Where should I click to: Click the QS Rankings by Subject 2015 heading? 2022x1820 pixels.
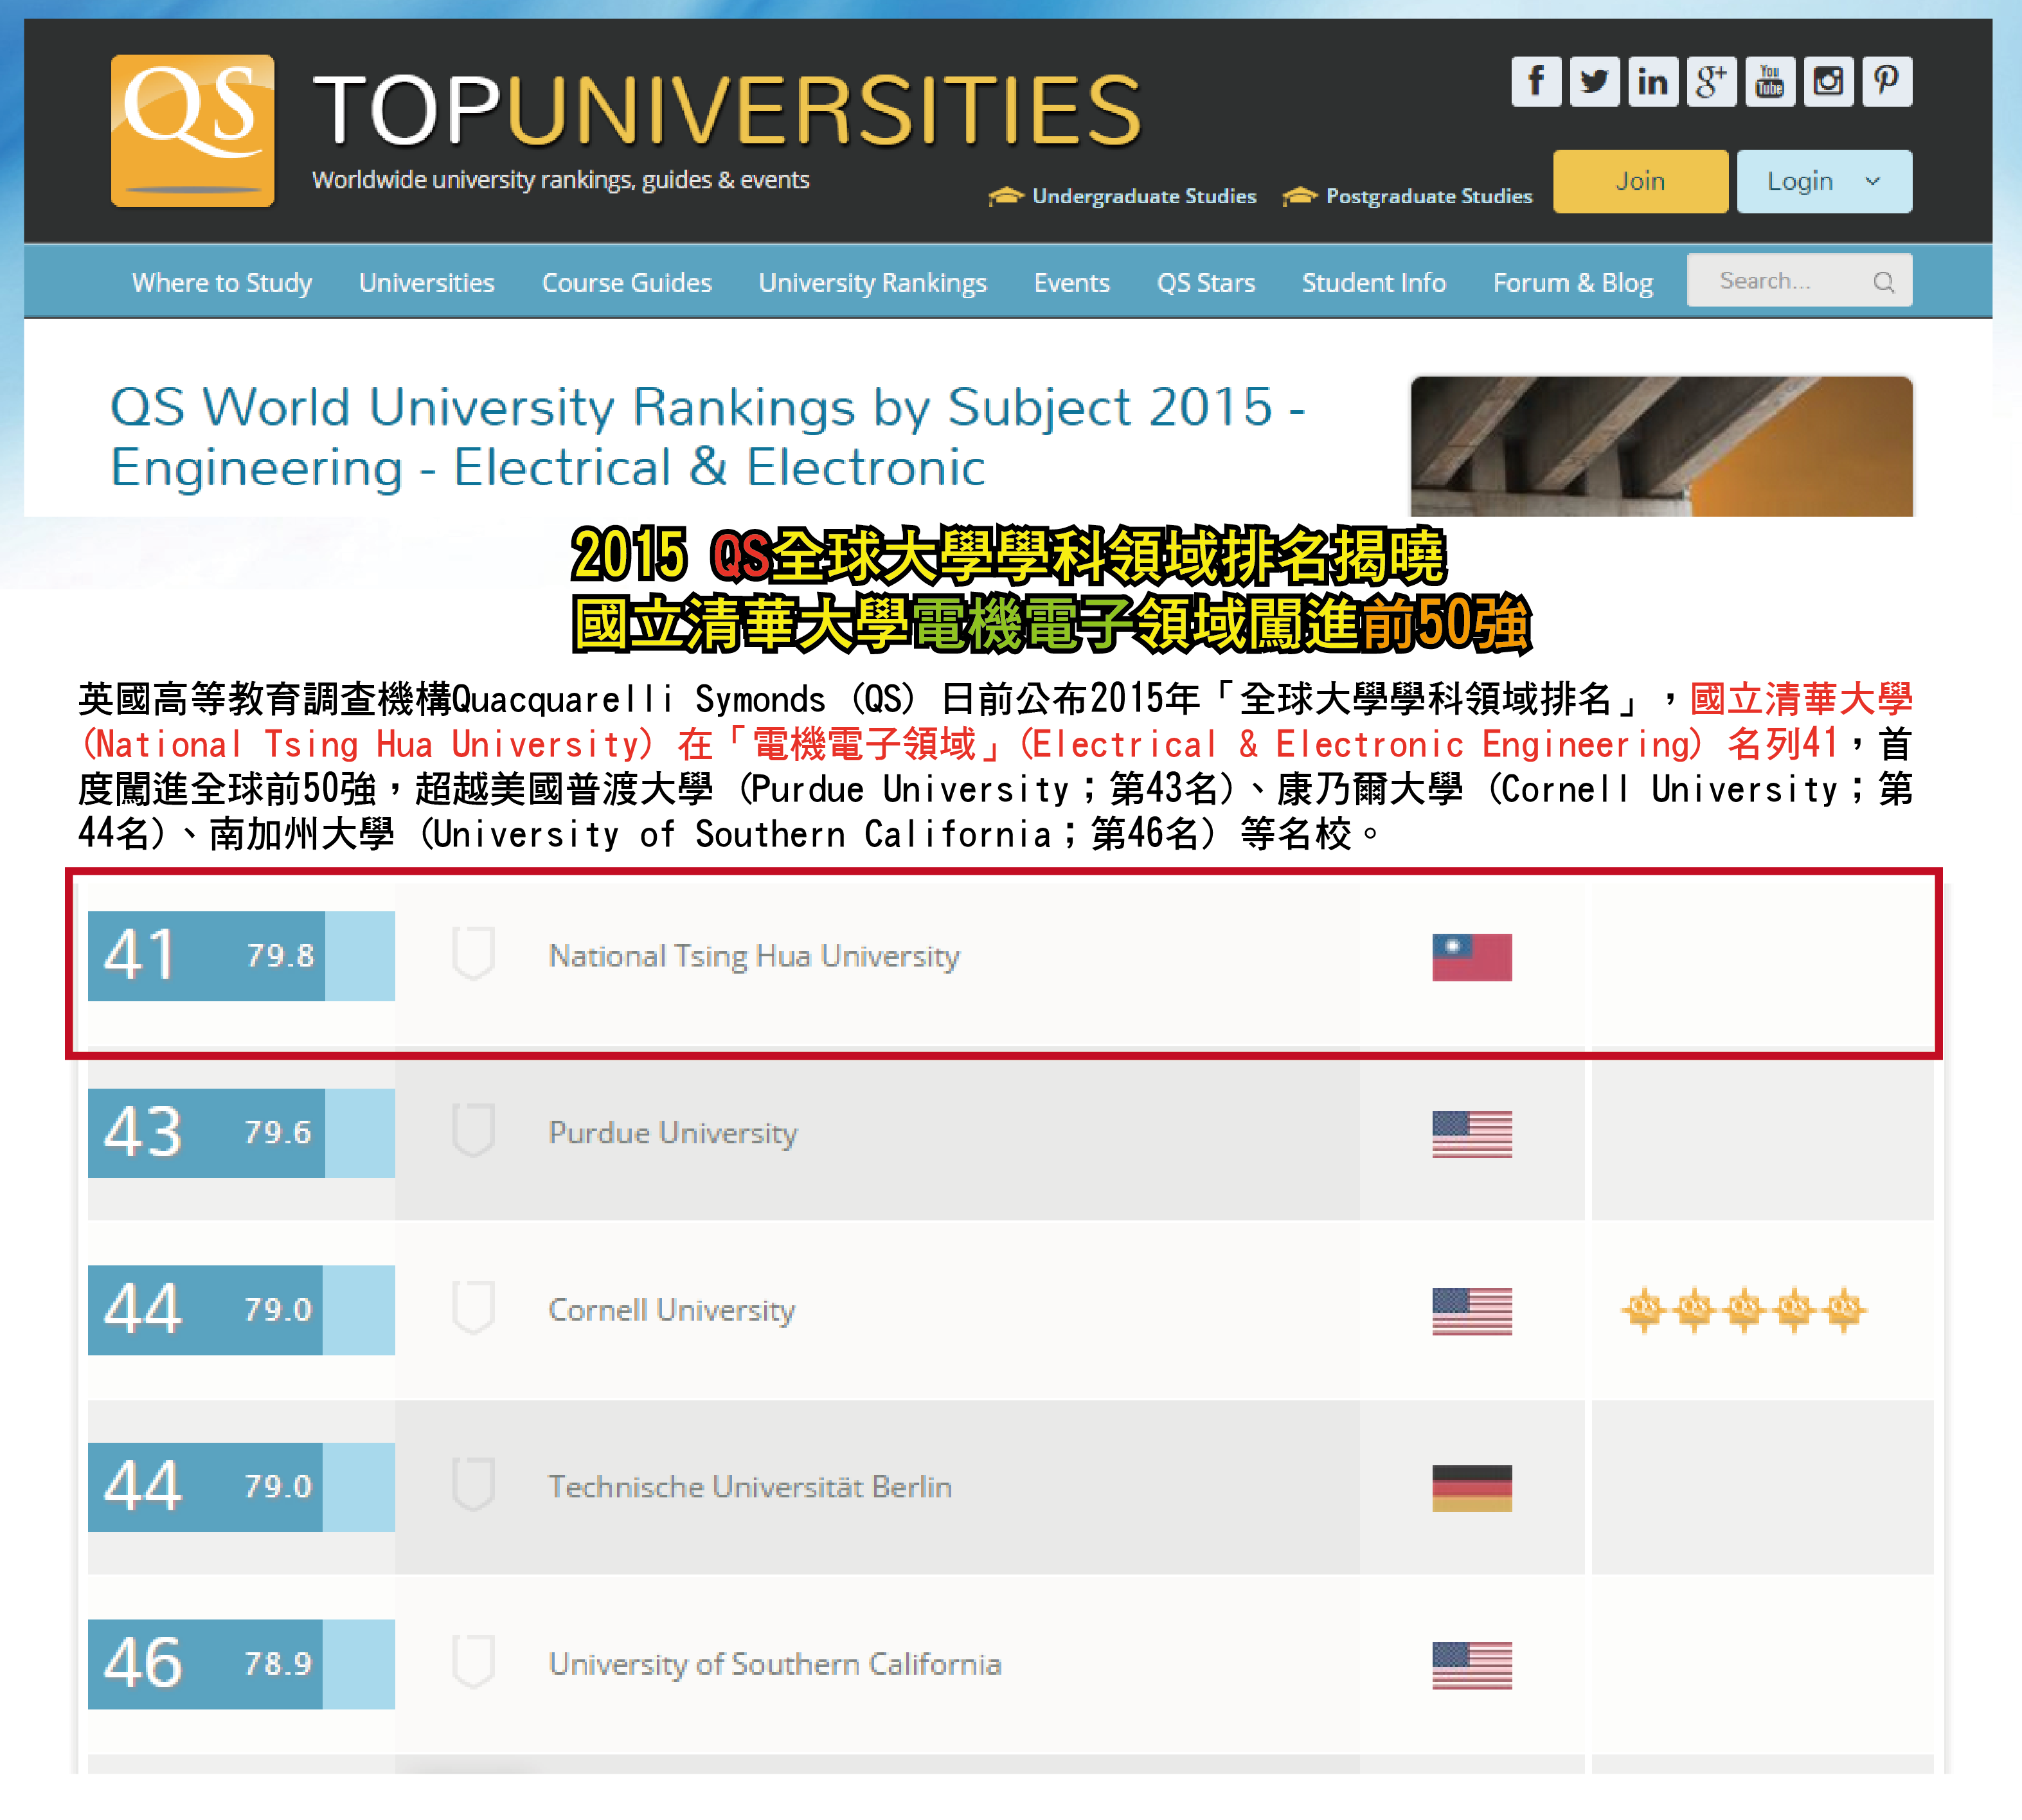[708, 437]
